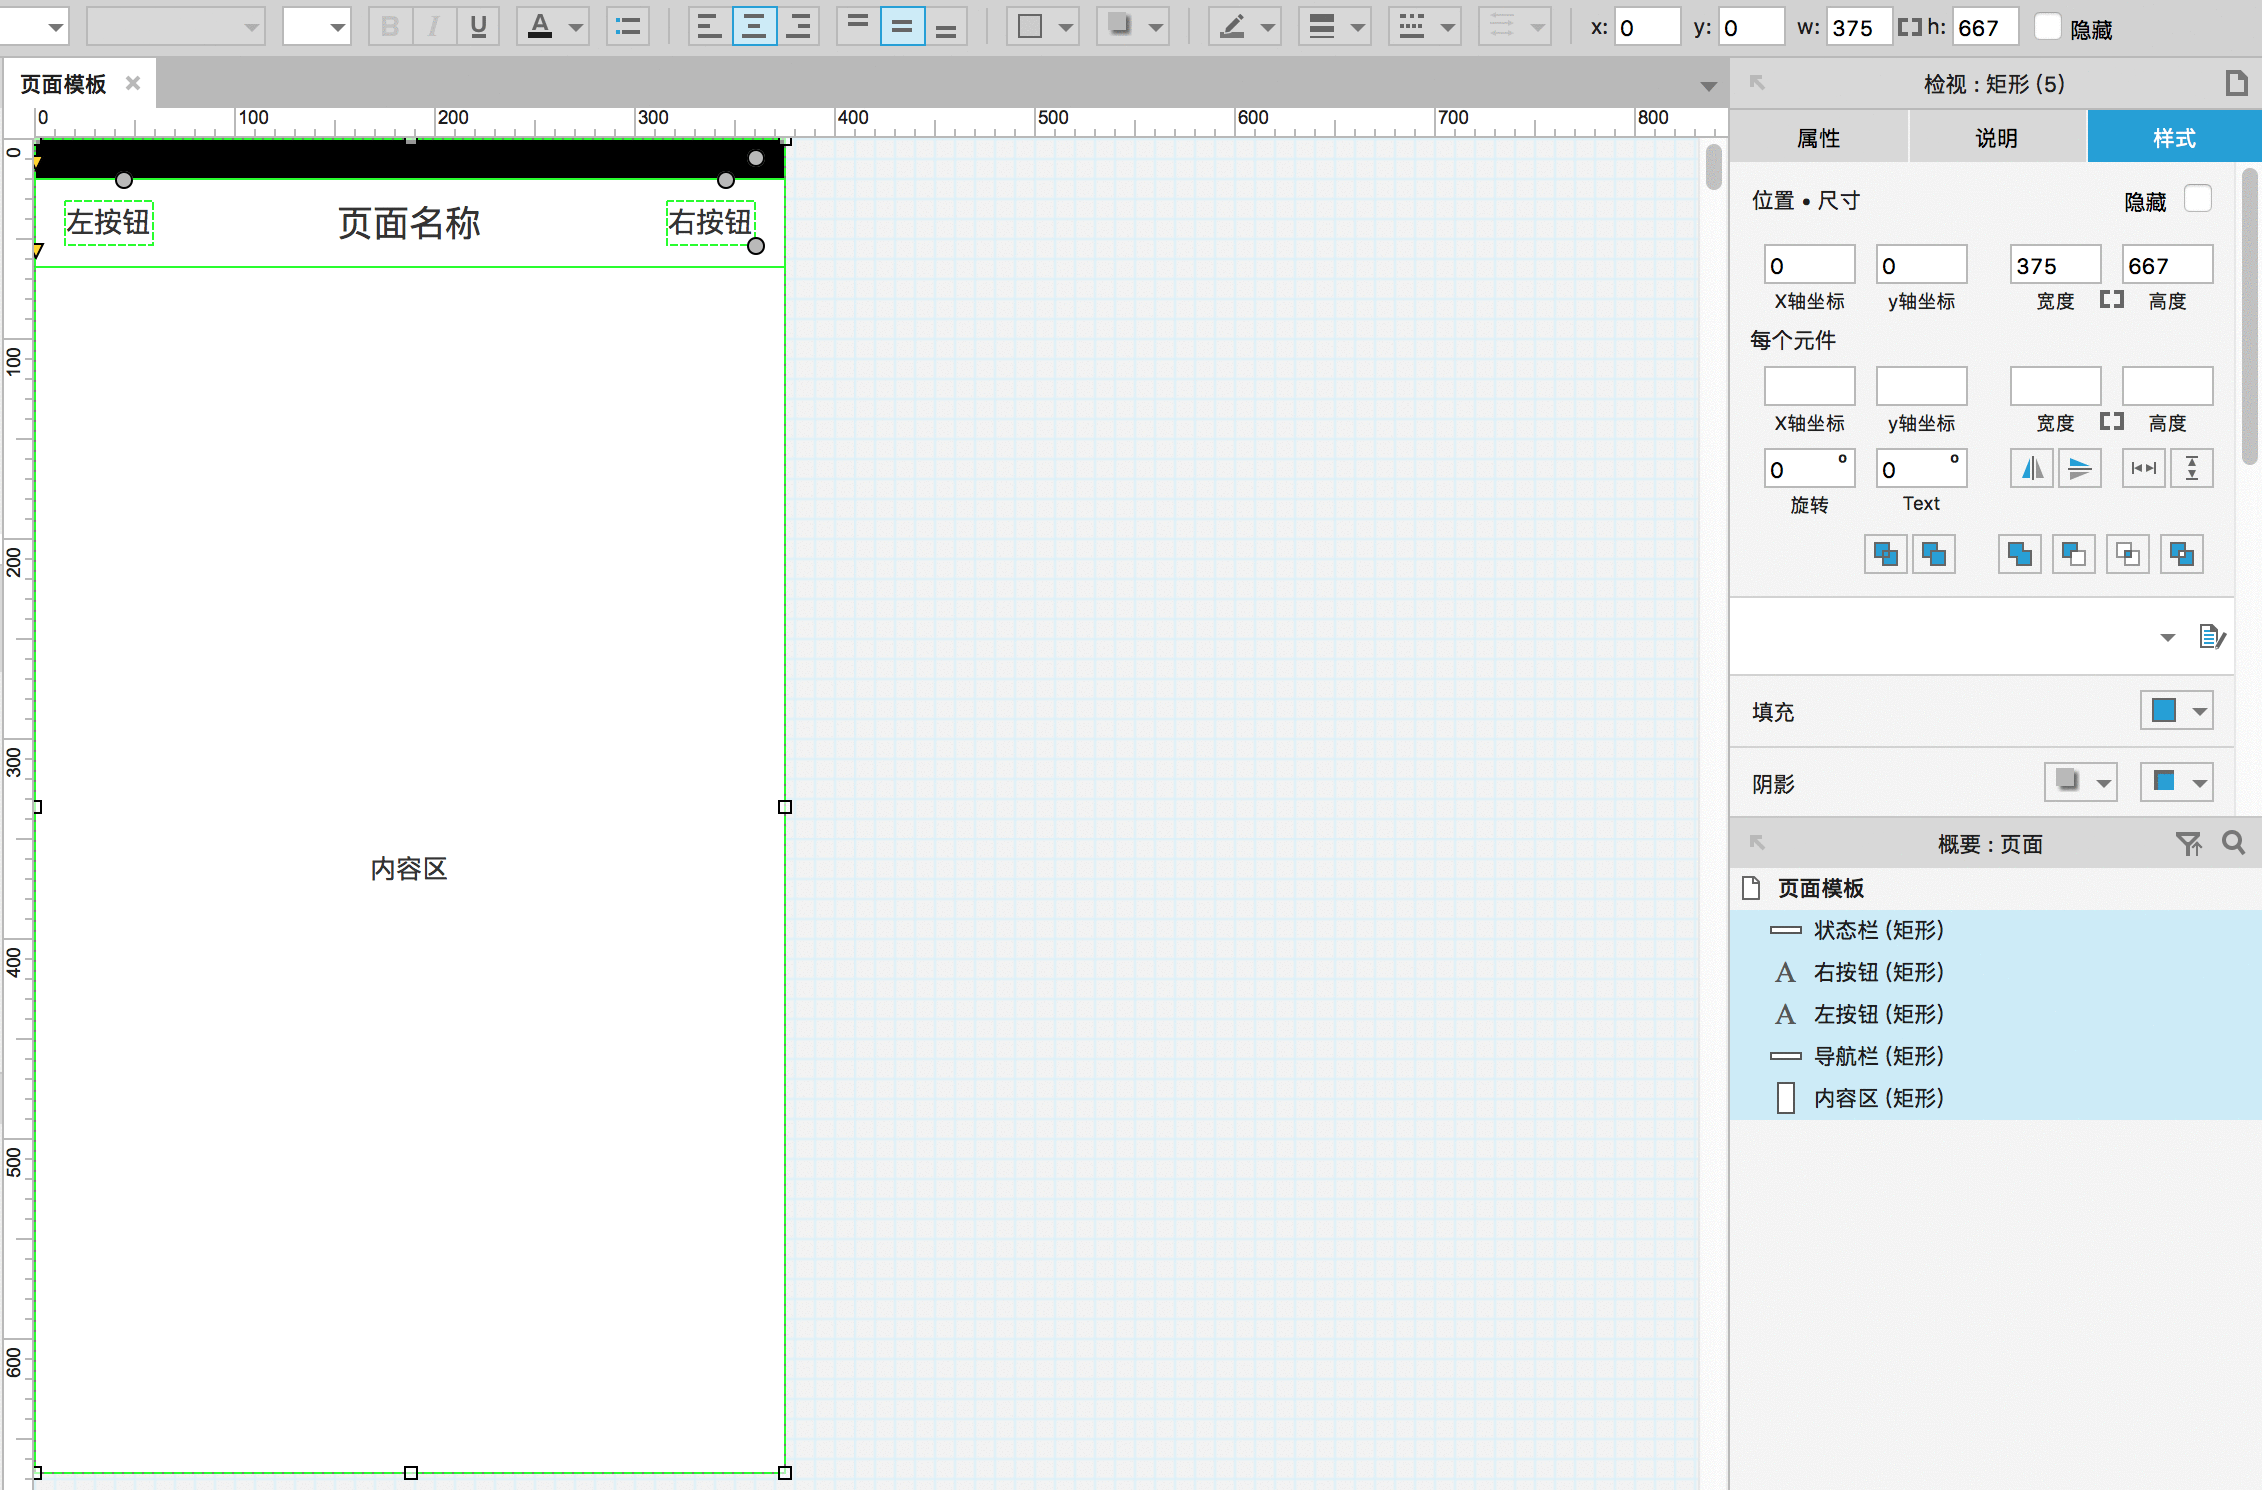Expand the font color arrow
Viewport: 2262px width, 1490px height.
576,27
